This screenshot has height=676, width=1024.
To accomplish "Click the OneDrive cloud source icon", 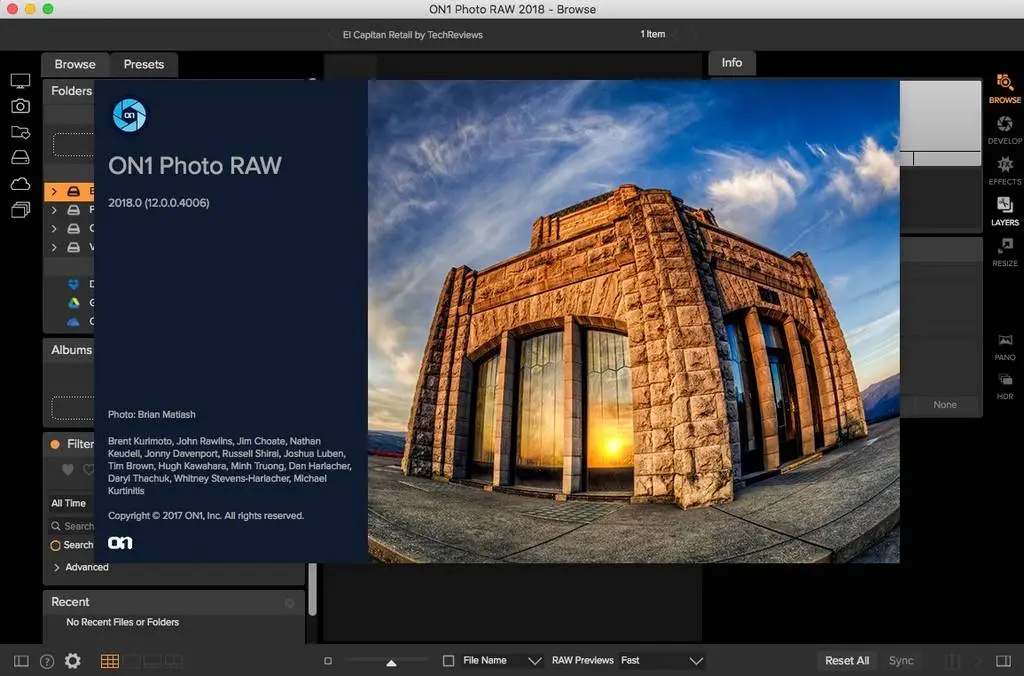I will (73, 322).
